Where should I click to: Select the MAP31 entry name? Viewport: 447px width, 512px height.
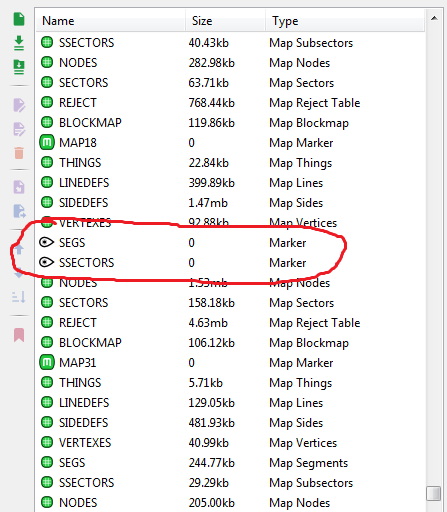[77, 363]
